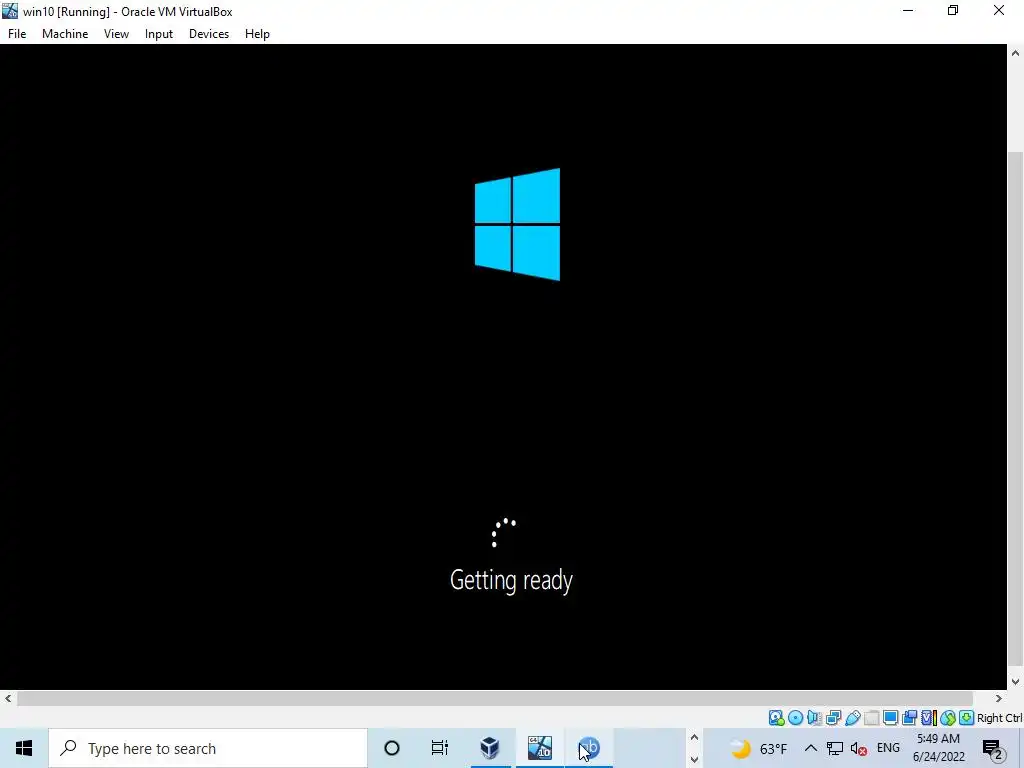Click the recording status icon

click(x=909, y=718)
